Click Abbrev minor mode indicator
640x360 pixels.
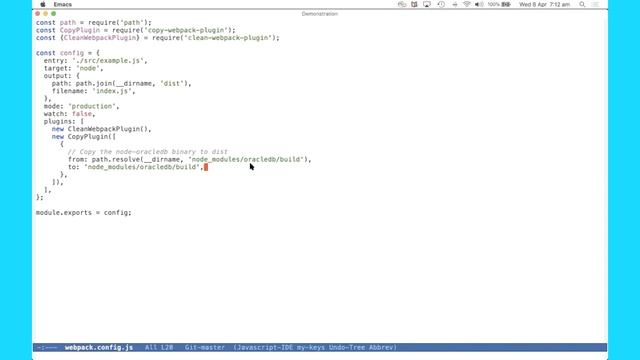click(x=382, y=347)
